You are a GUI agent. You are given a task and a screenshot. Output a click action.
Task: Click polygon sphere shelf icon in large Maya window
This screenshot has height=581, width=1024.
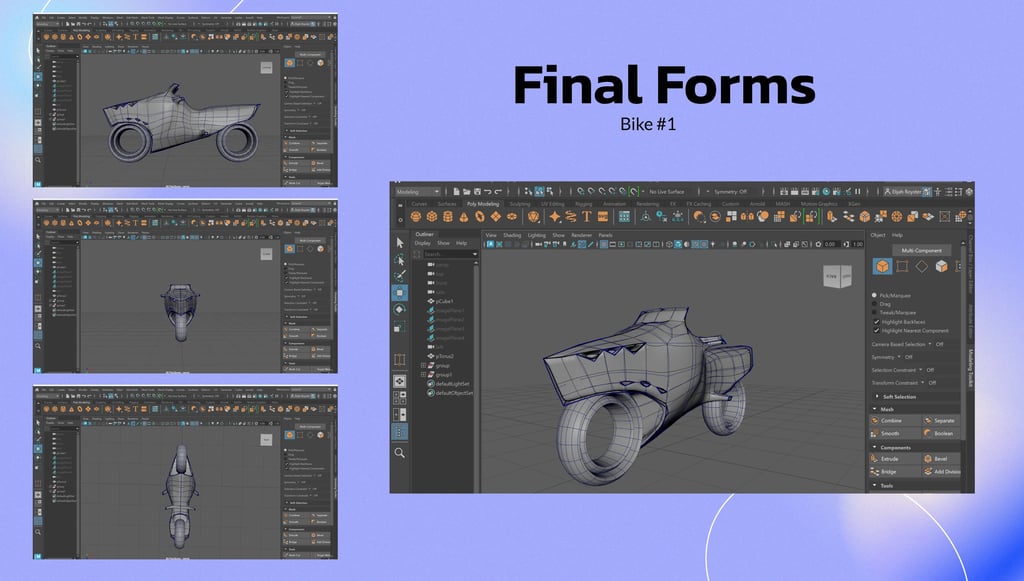(x=416, y=217)
